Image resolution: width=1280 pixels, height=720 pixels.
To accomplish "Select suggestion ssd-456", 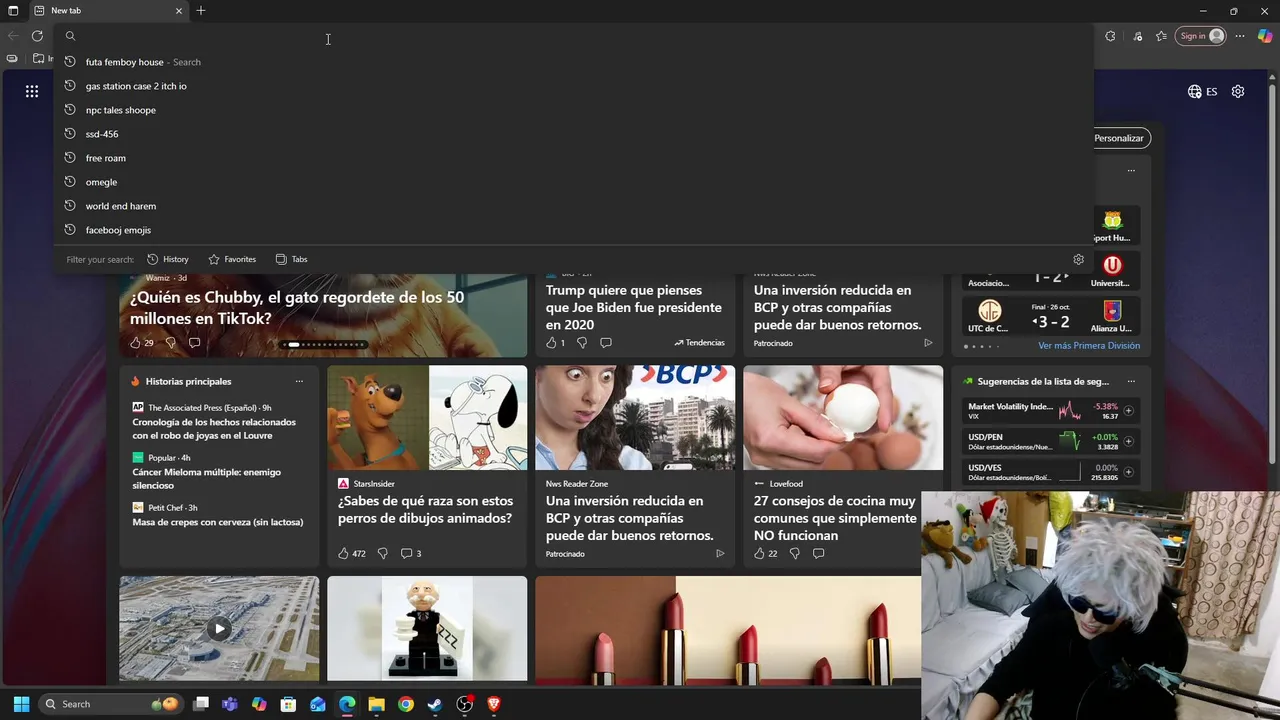I will [x=573, y=134].
